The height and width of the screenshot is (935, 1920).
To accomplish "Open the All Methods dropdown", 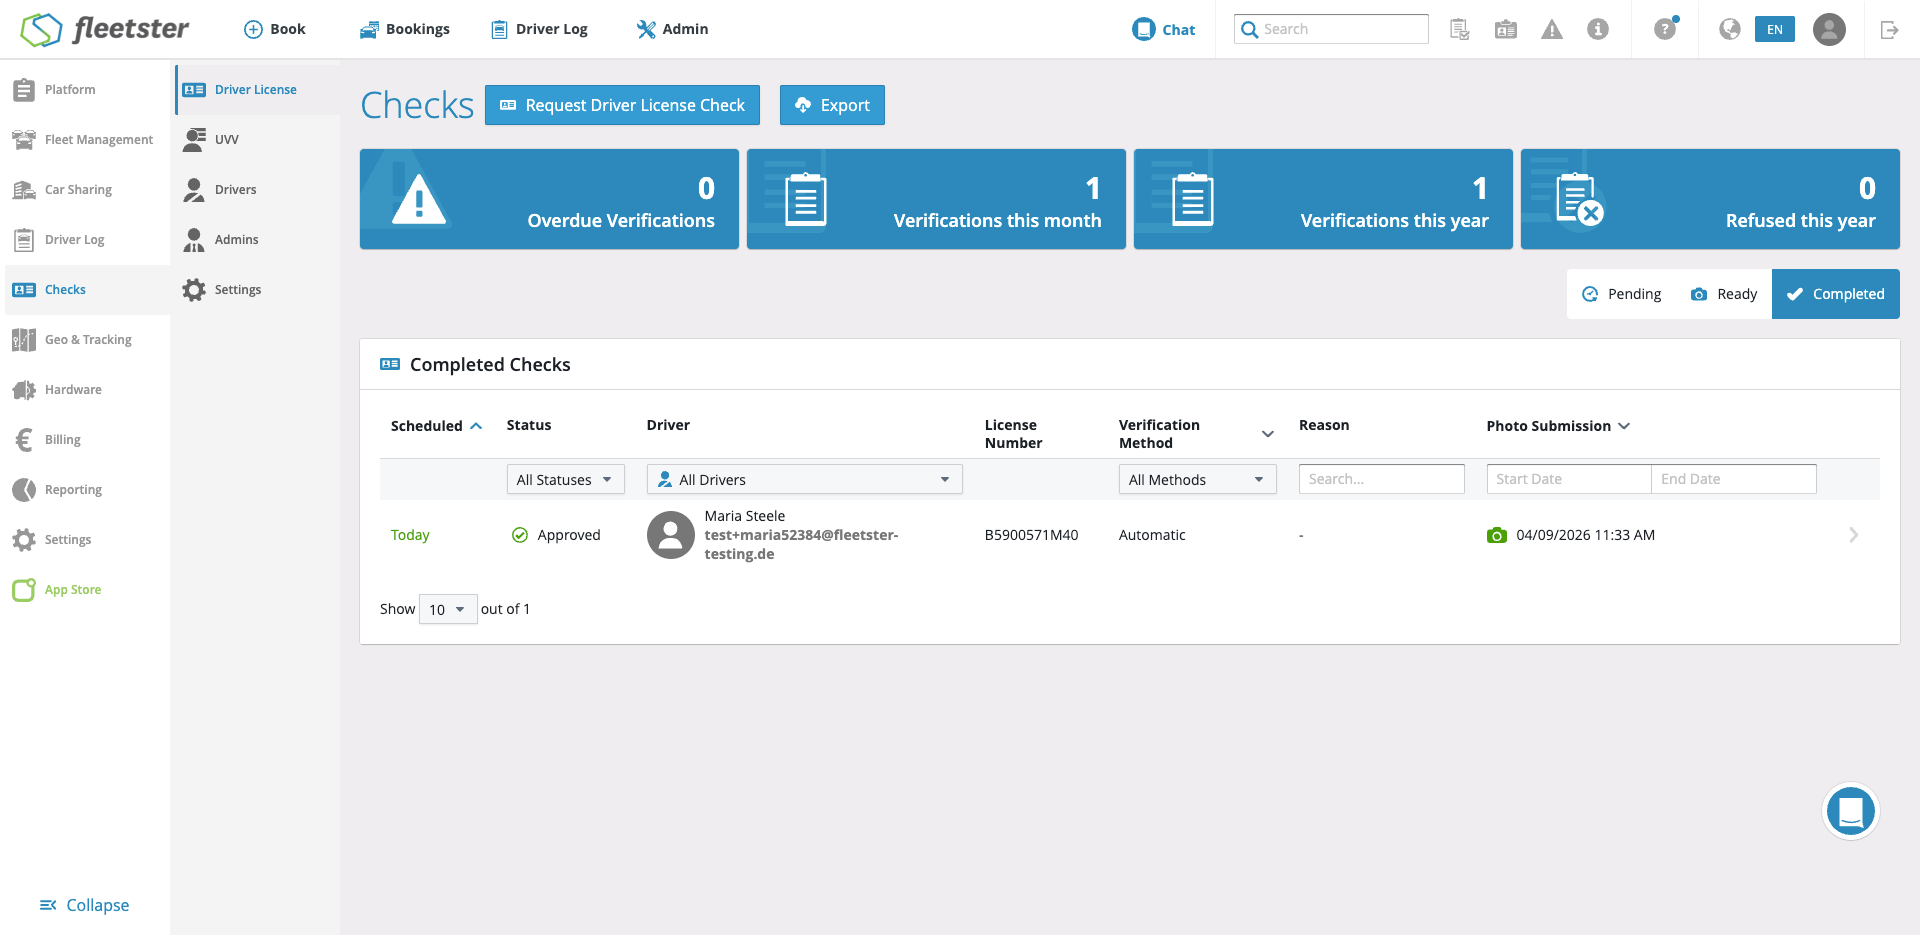I will (1198, 480).
